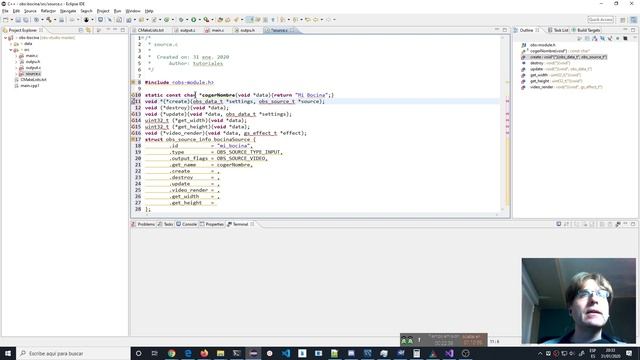Click the error marker on line 11
The image size is (640, 360).
click(133, 101)
